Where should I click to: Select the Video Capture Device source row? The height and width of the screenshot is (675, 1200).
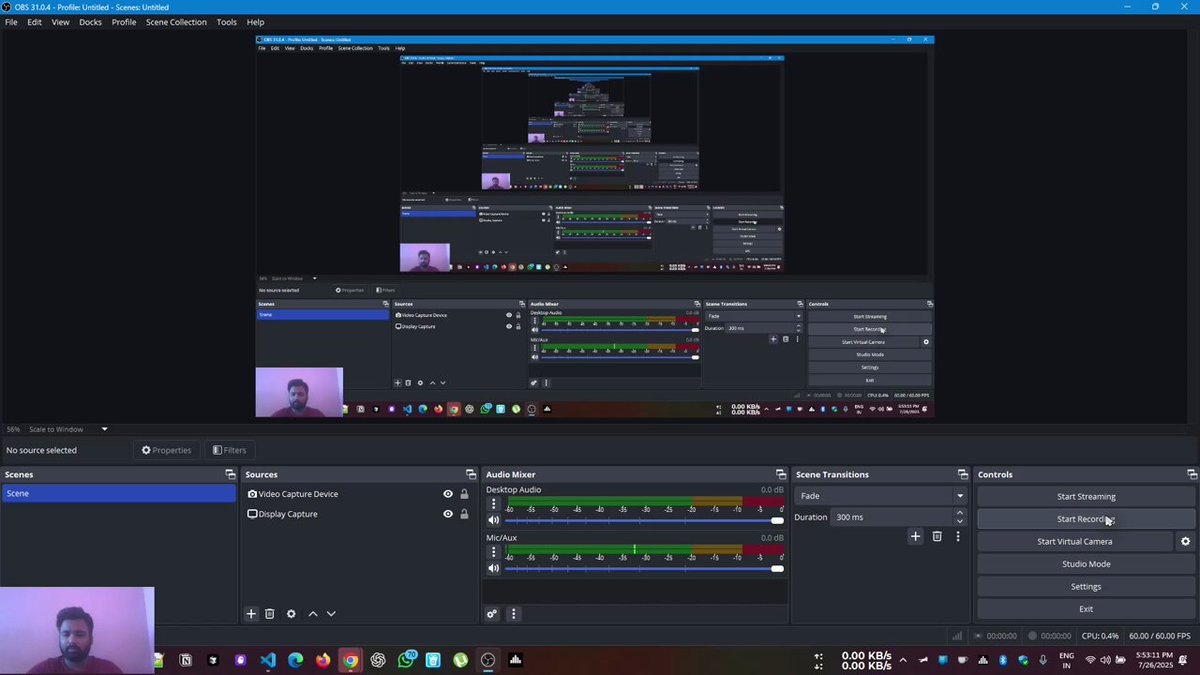[359, 494]
